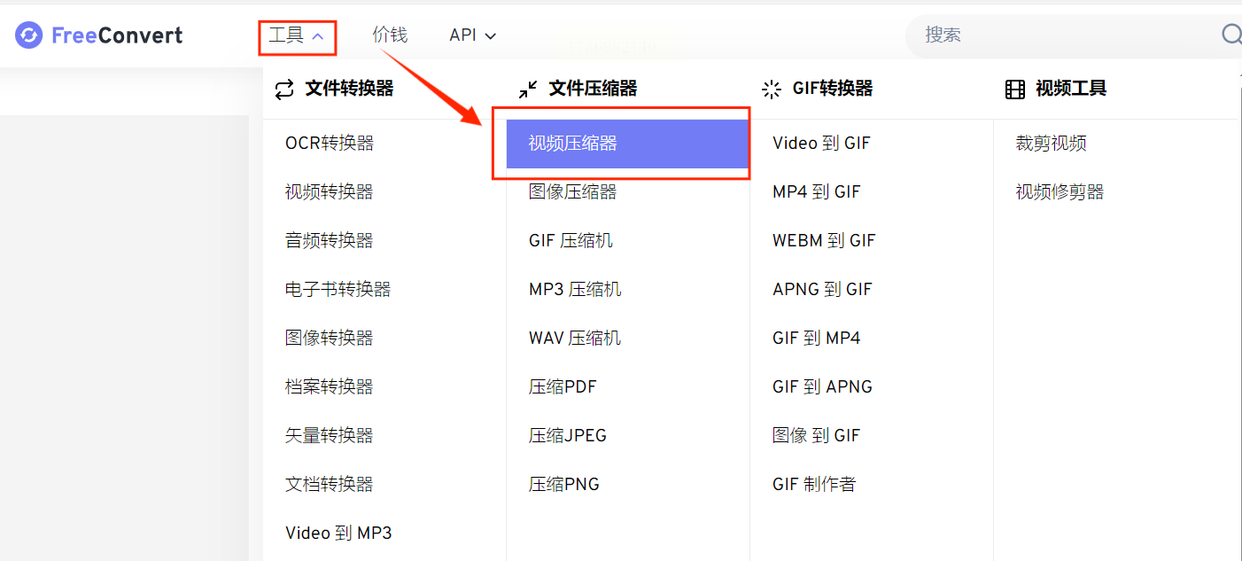
Task: Select WAV 压缩机
Action: (x=575, y=338)
